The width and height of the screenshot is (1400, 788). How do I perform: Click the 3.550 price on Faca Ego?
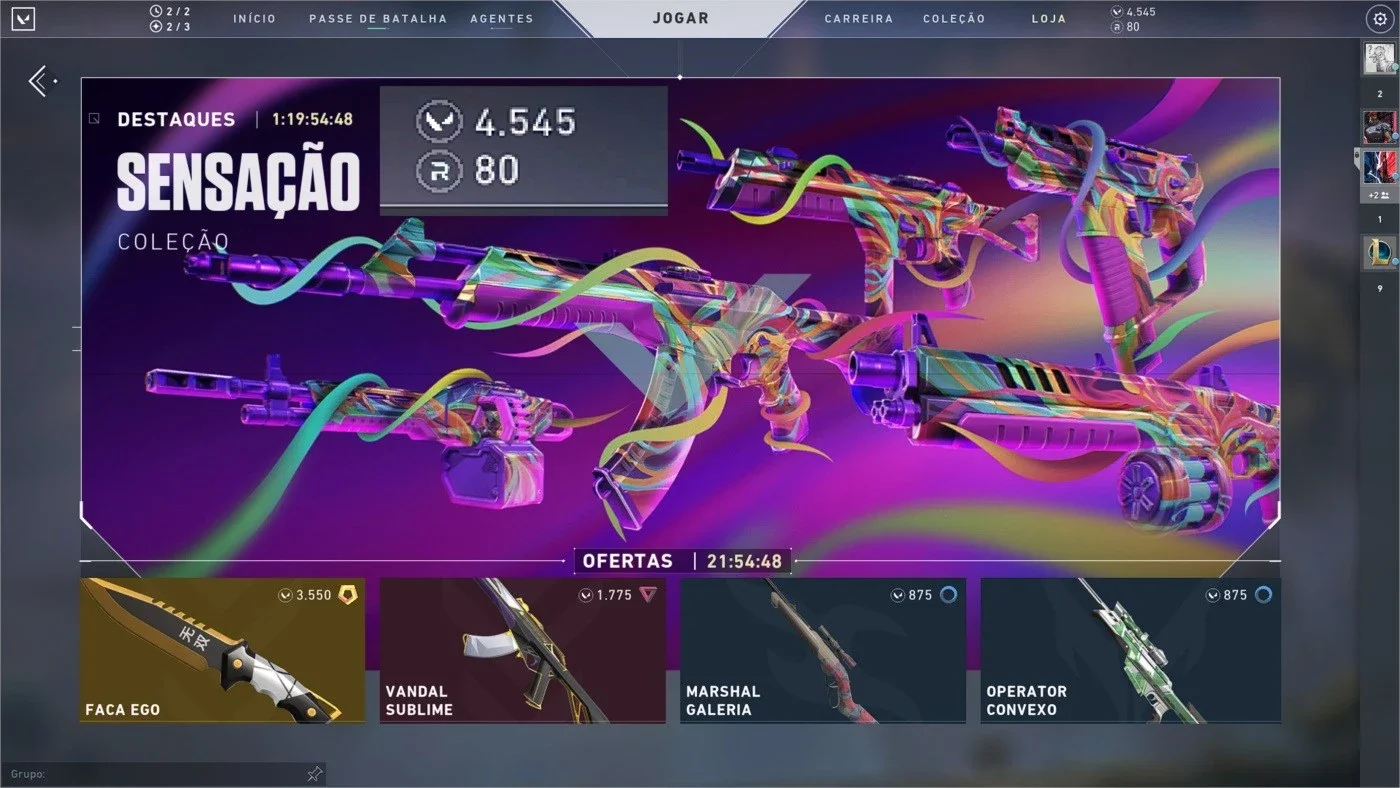pos(313,595)
